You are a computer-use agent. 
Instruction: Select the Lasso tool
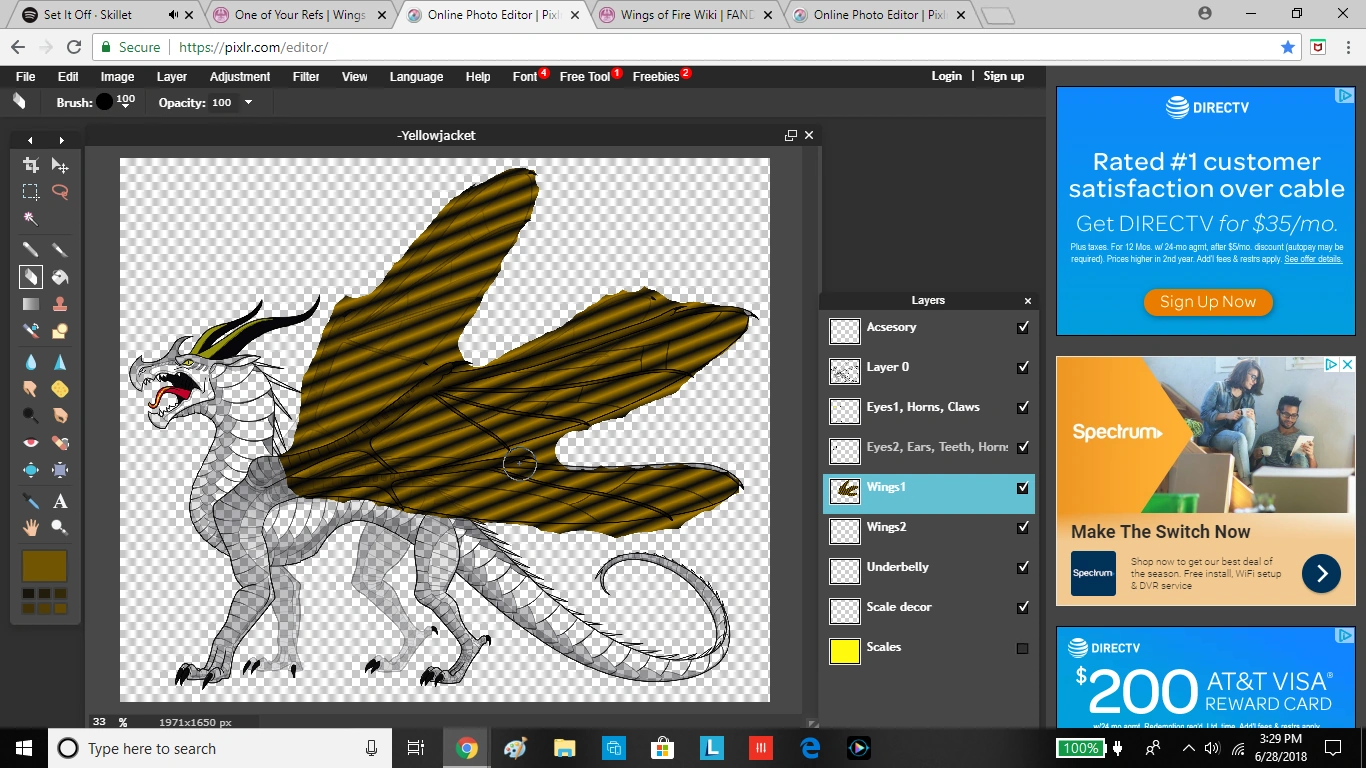(60, 192)
